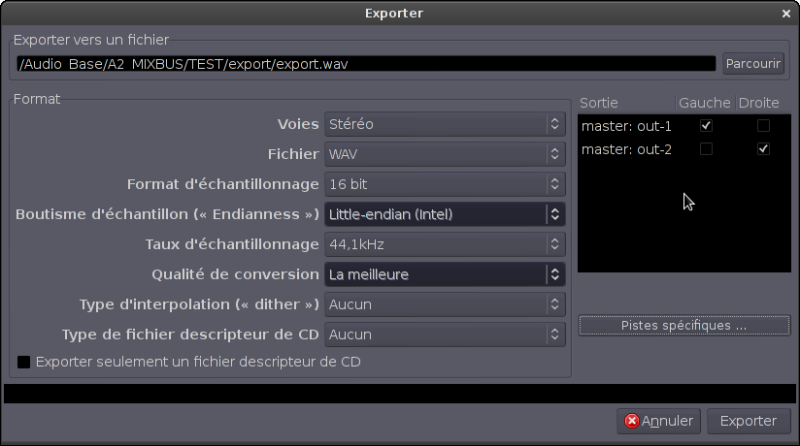Toggle Droite for master: out-2

[763, 149]
